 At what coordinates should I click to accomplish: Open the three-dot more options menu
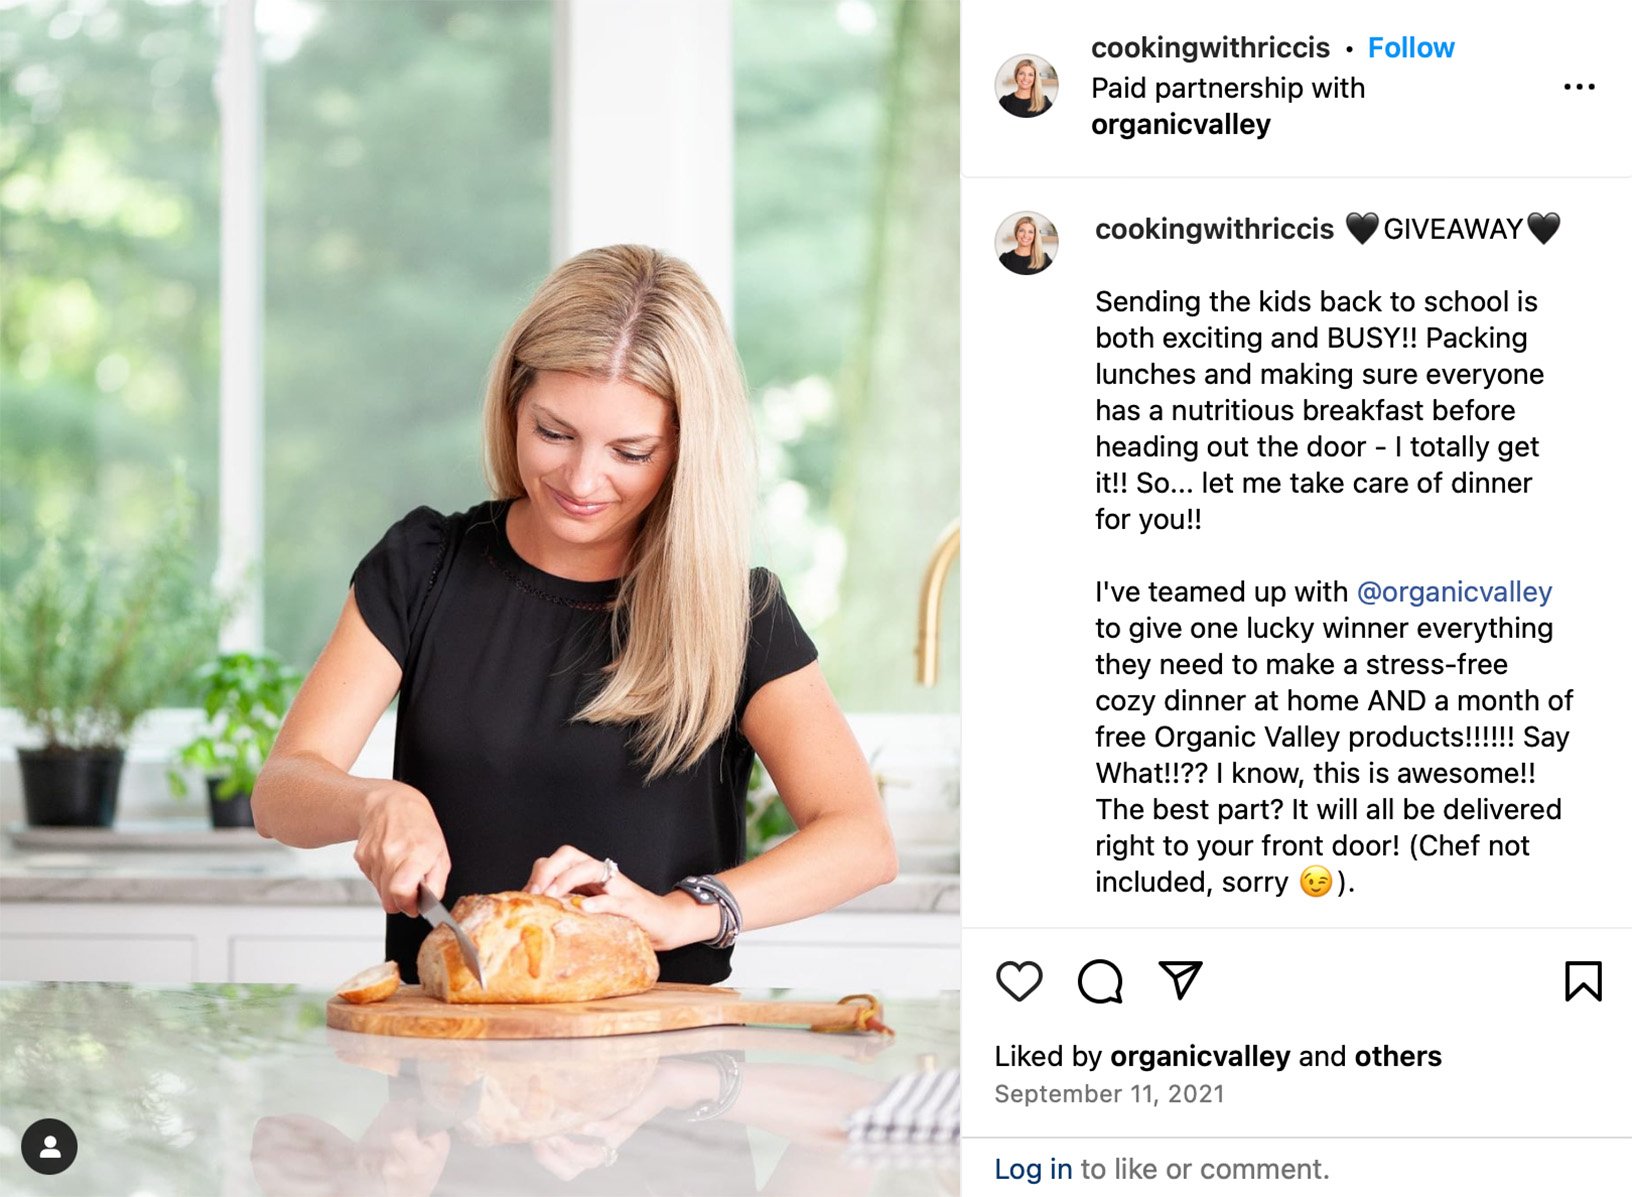1579,87
